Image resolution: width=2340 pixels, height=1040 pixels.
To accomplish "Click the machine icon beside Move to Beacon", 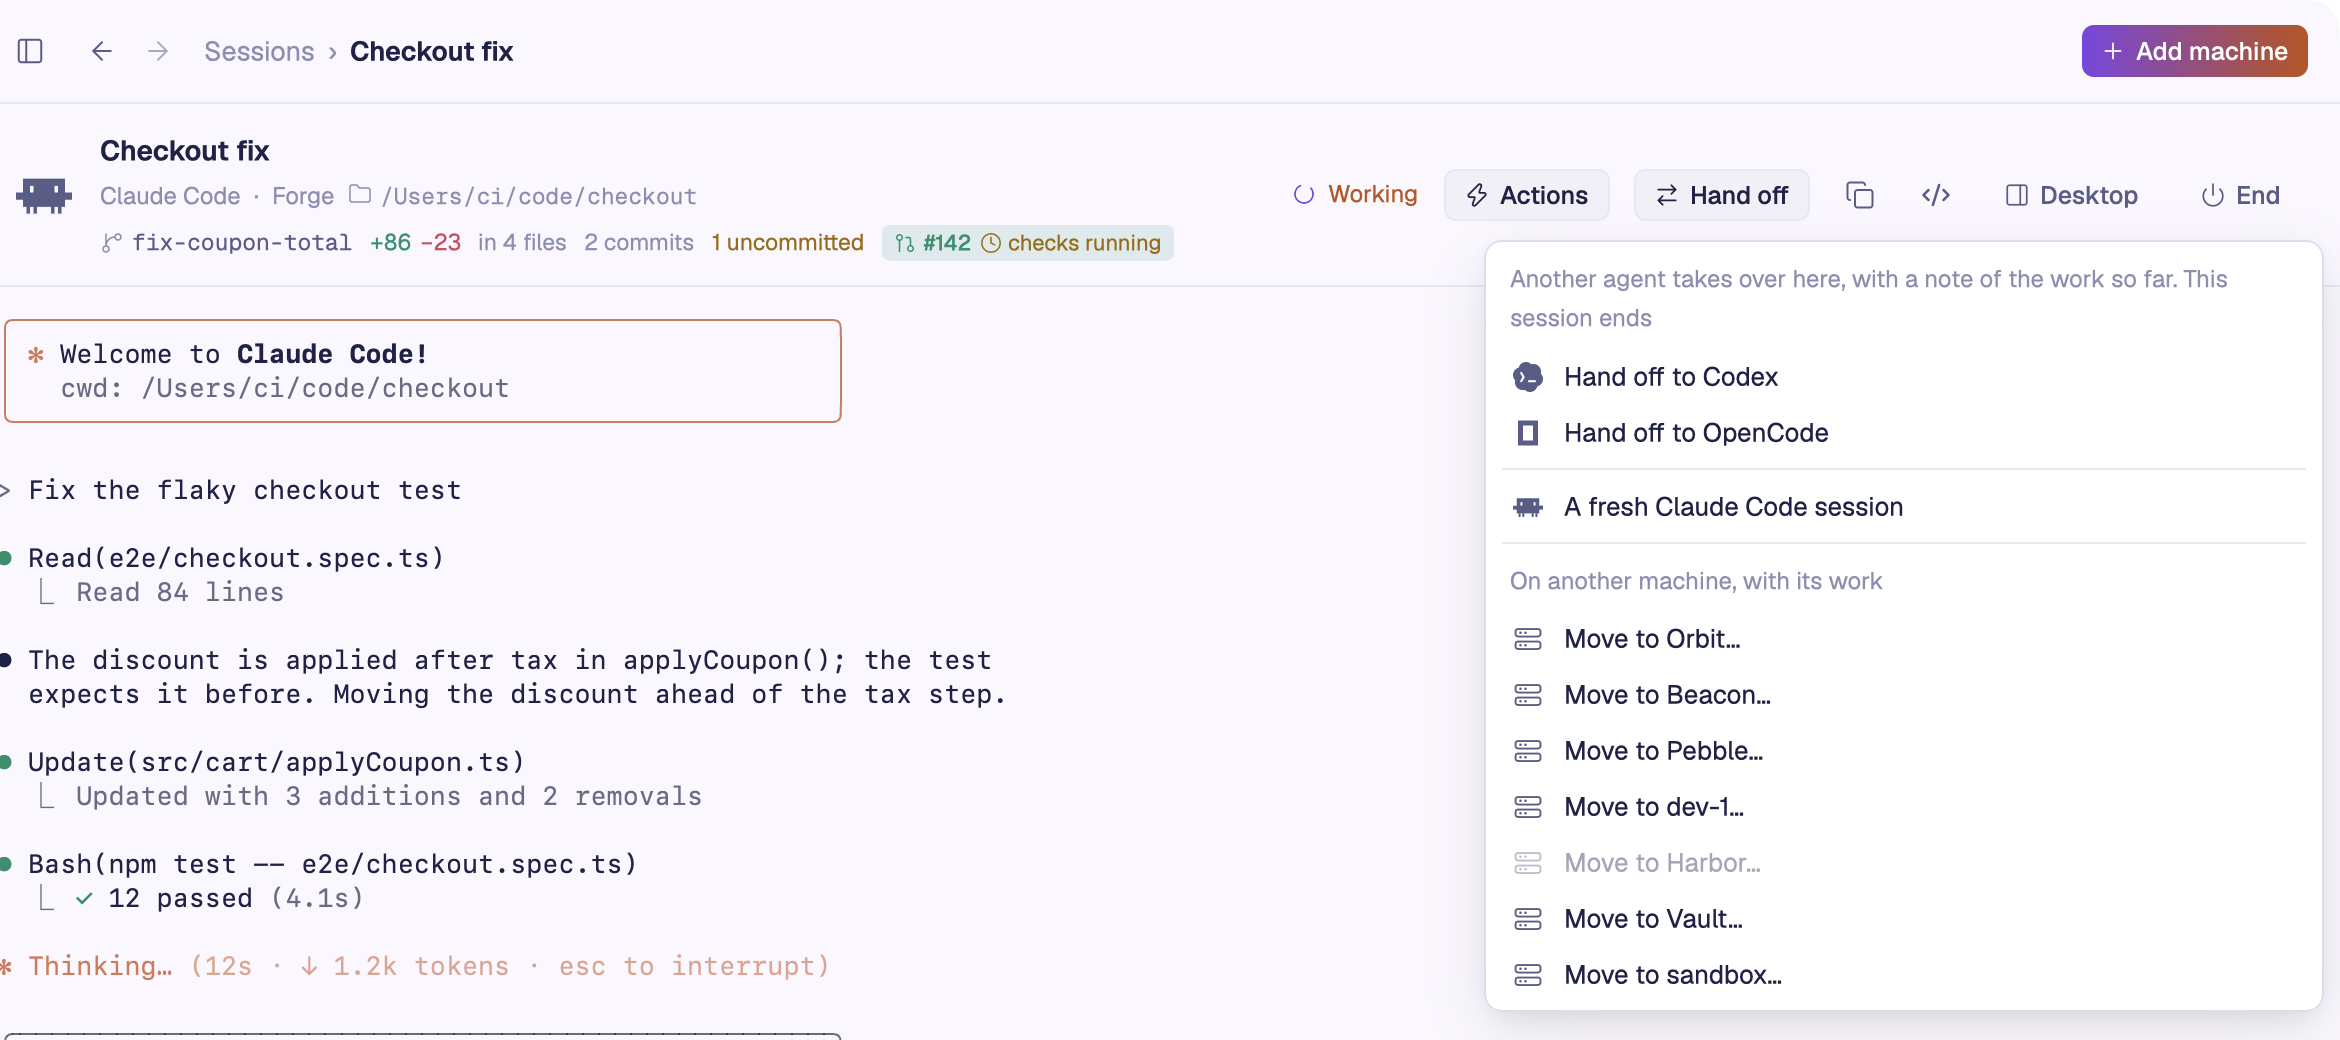I will click(x=1528, y=695).
